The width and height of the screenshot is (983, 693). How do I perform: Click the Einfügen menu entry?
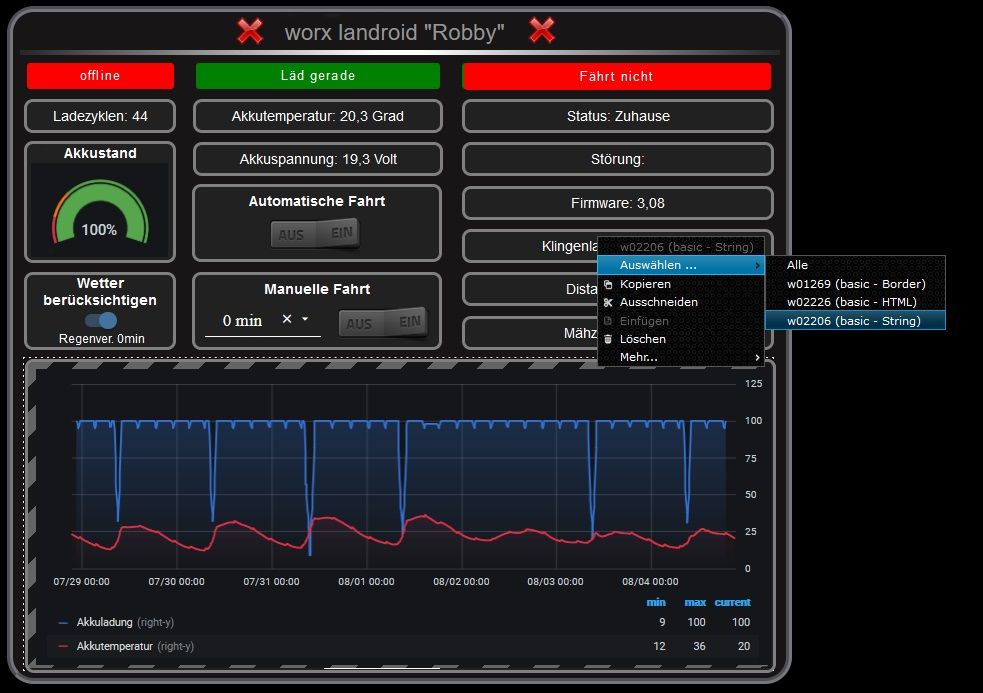681,321
